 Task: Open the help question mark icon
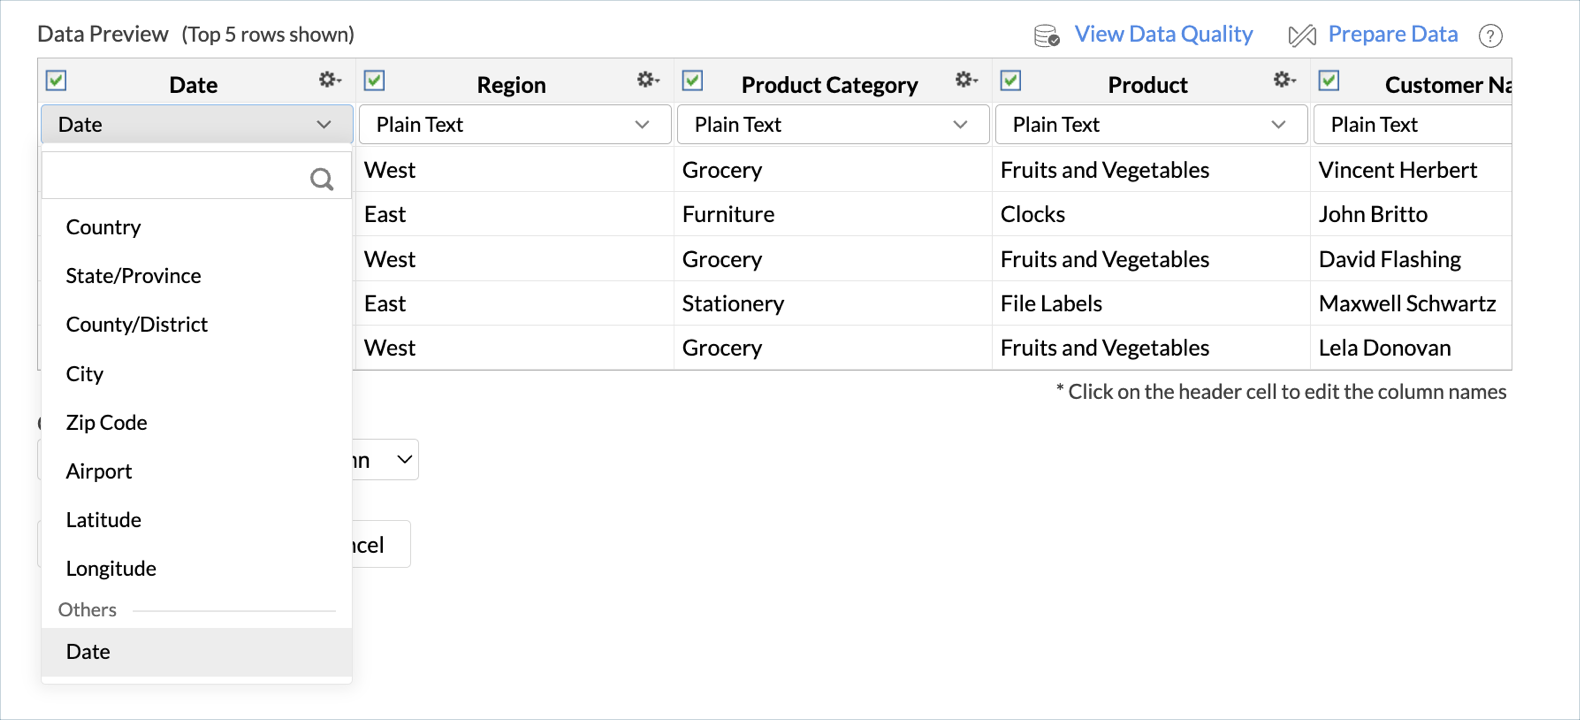coord(1490,36)
